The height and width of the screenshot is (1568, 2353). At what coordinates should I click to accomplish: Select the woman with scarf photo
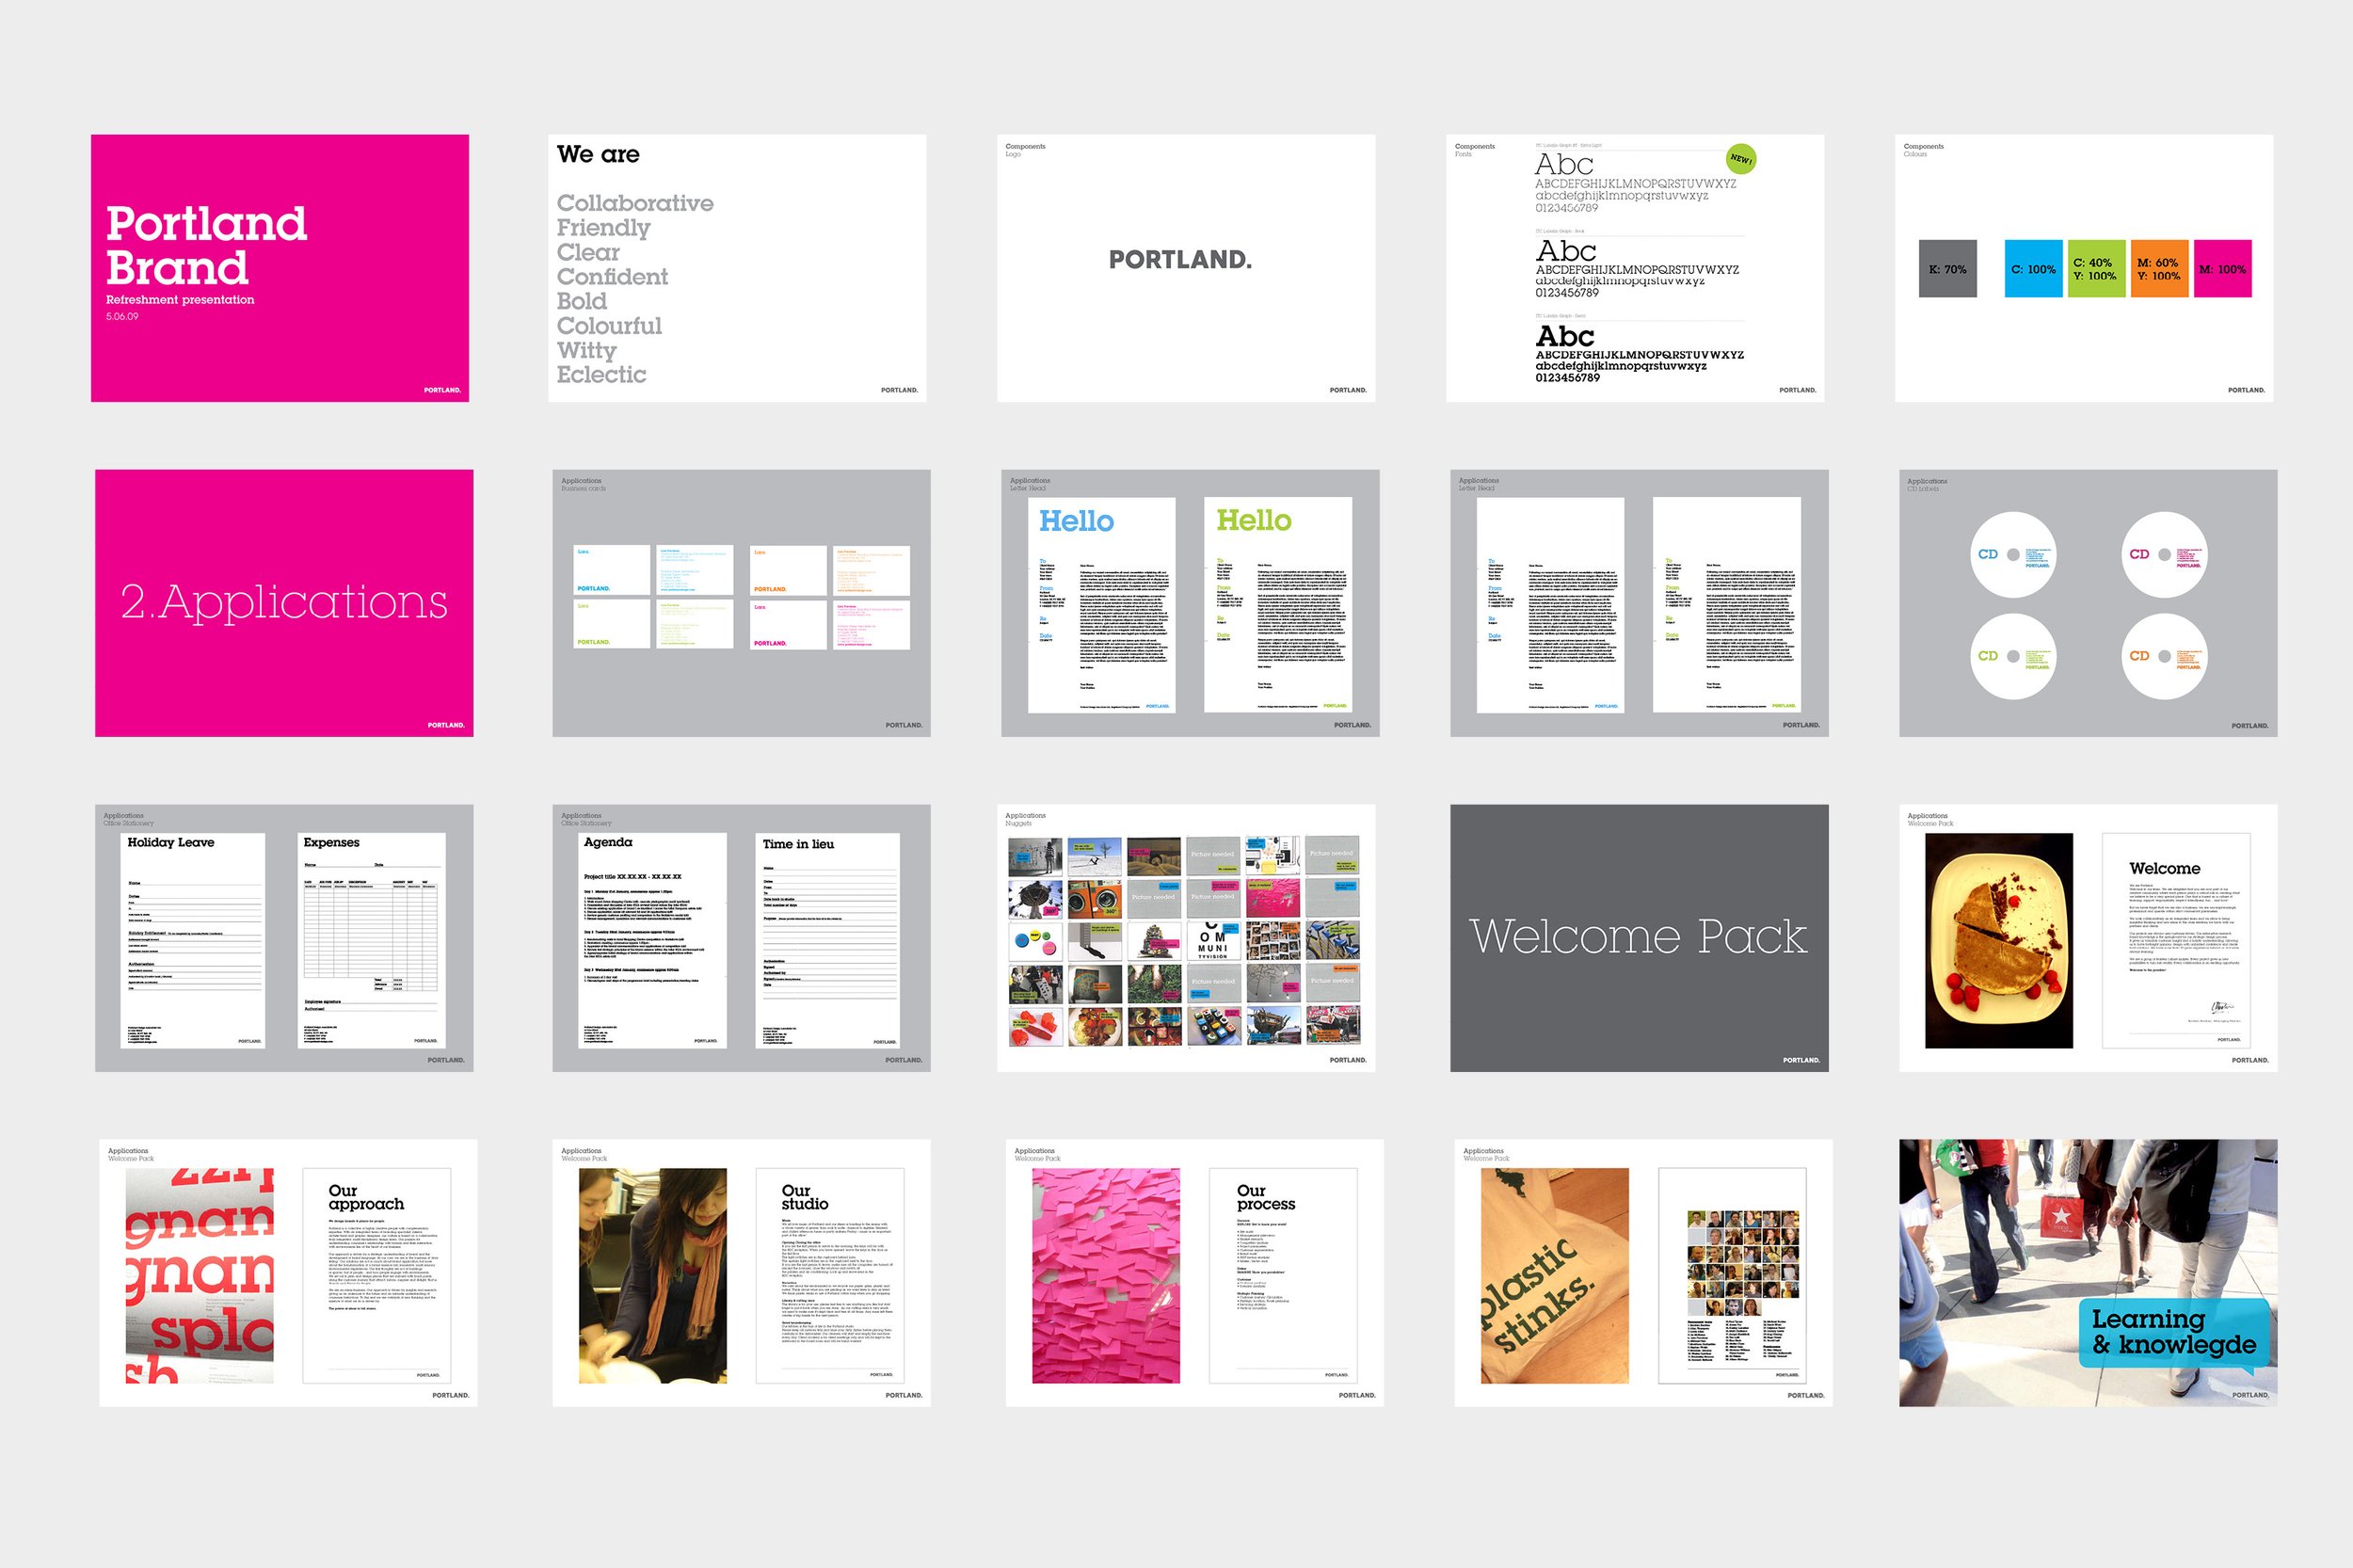(x=653, y=1276)
